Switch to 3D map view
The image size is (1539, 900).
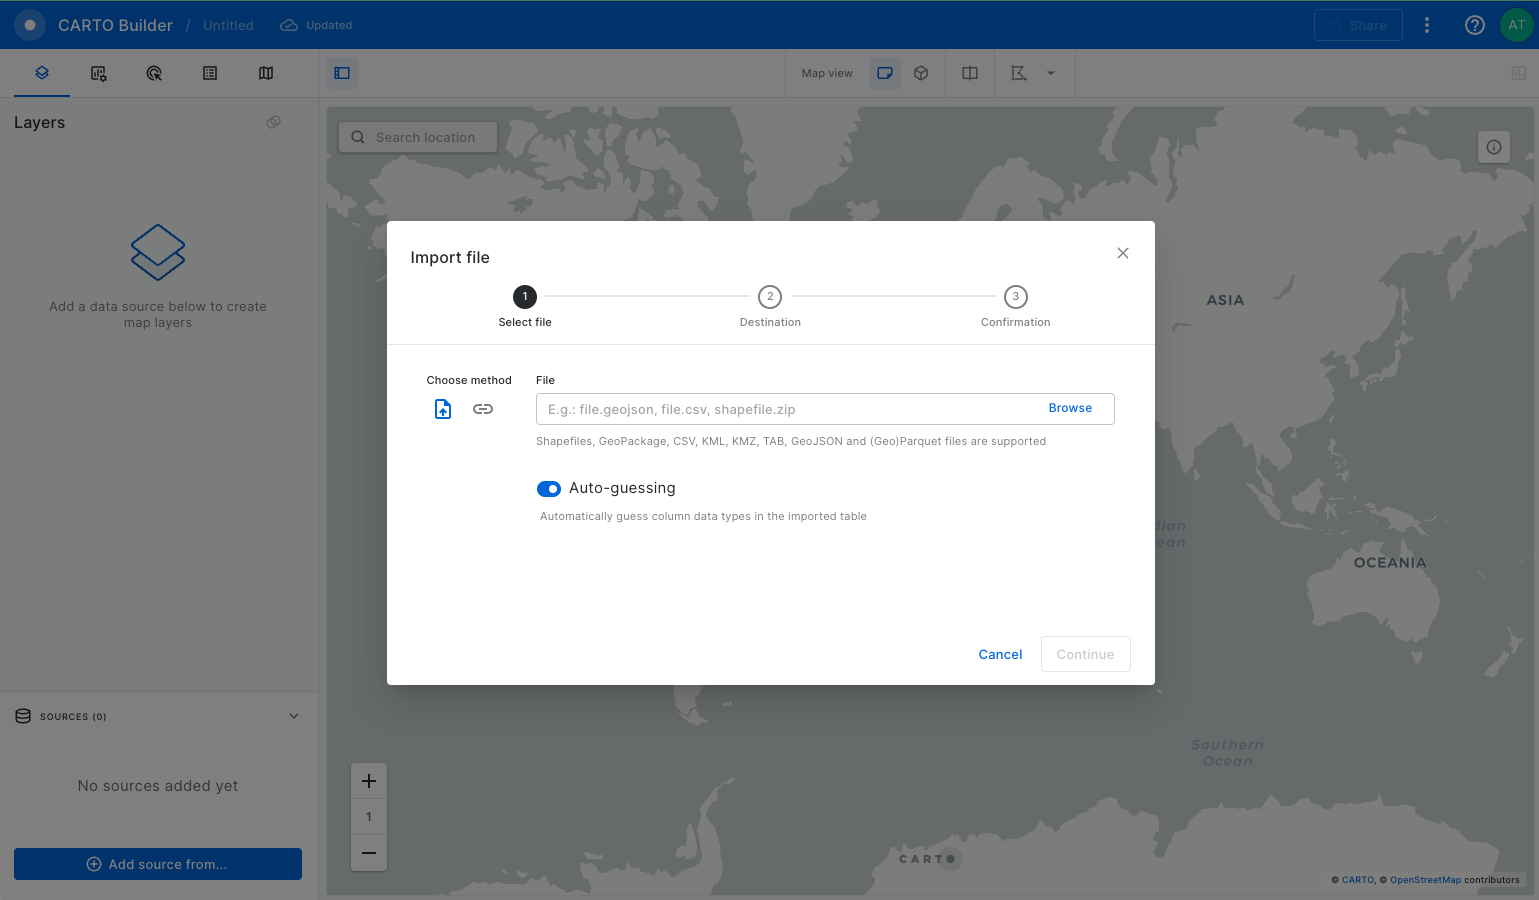(921, 73)
